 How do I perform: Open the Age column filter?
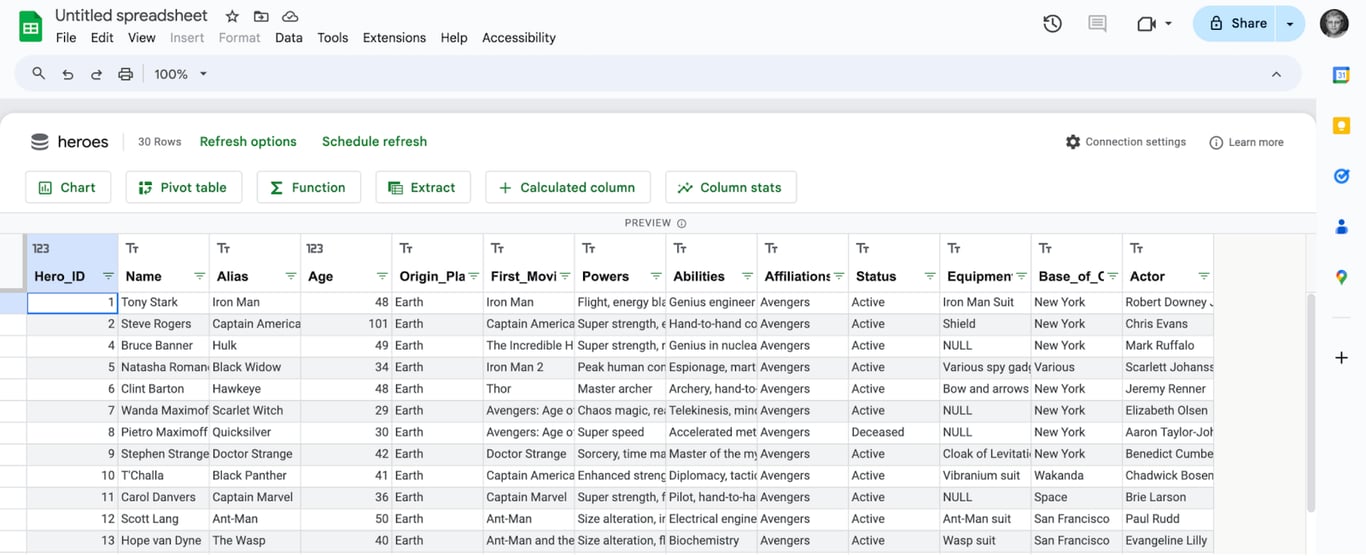tap(382, 277)
